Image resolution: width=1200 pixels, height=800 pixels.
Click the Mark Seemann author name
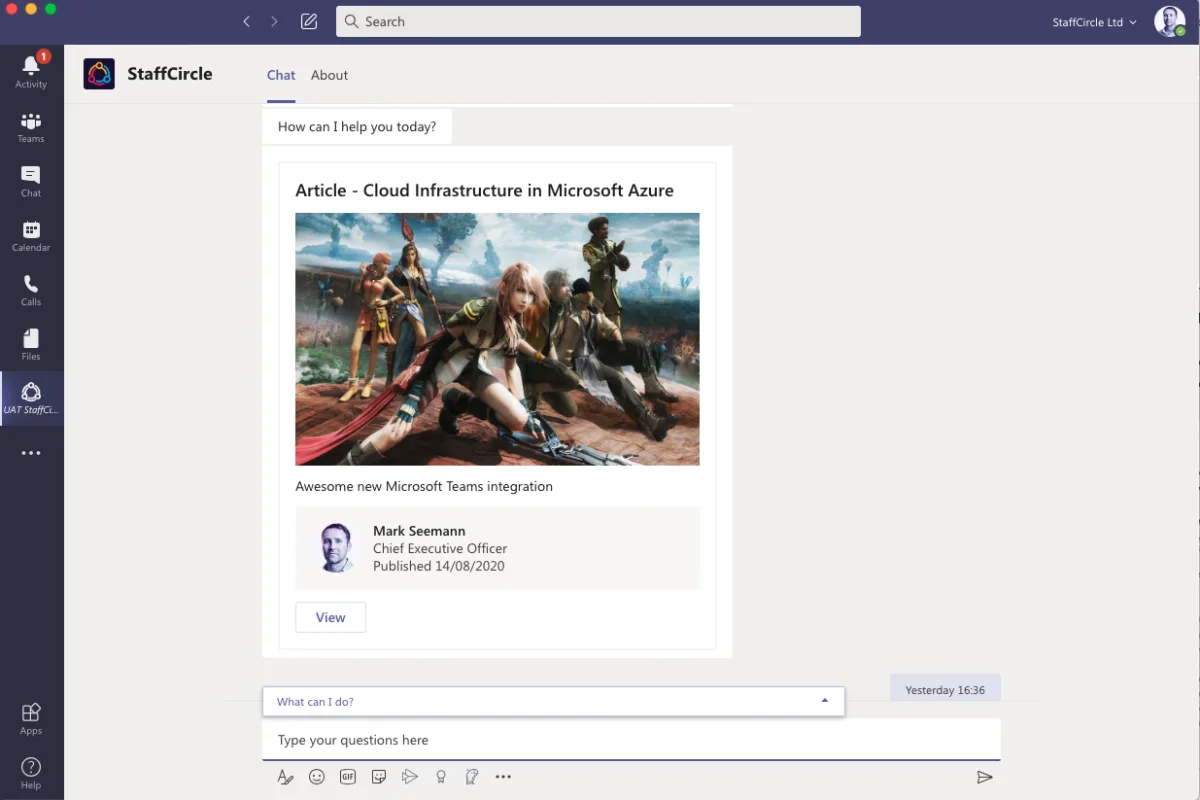(x=419, y=531)
